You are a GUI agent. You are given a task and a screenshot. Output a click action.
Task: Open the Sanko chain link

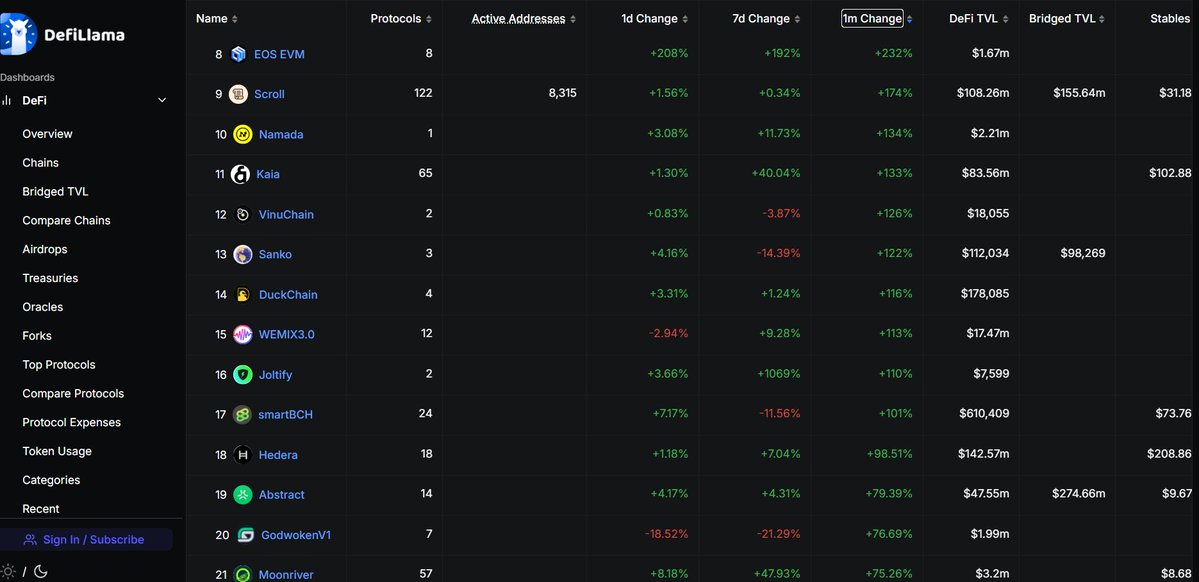coord(275,255)
